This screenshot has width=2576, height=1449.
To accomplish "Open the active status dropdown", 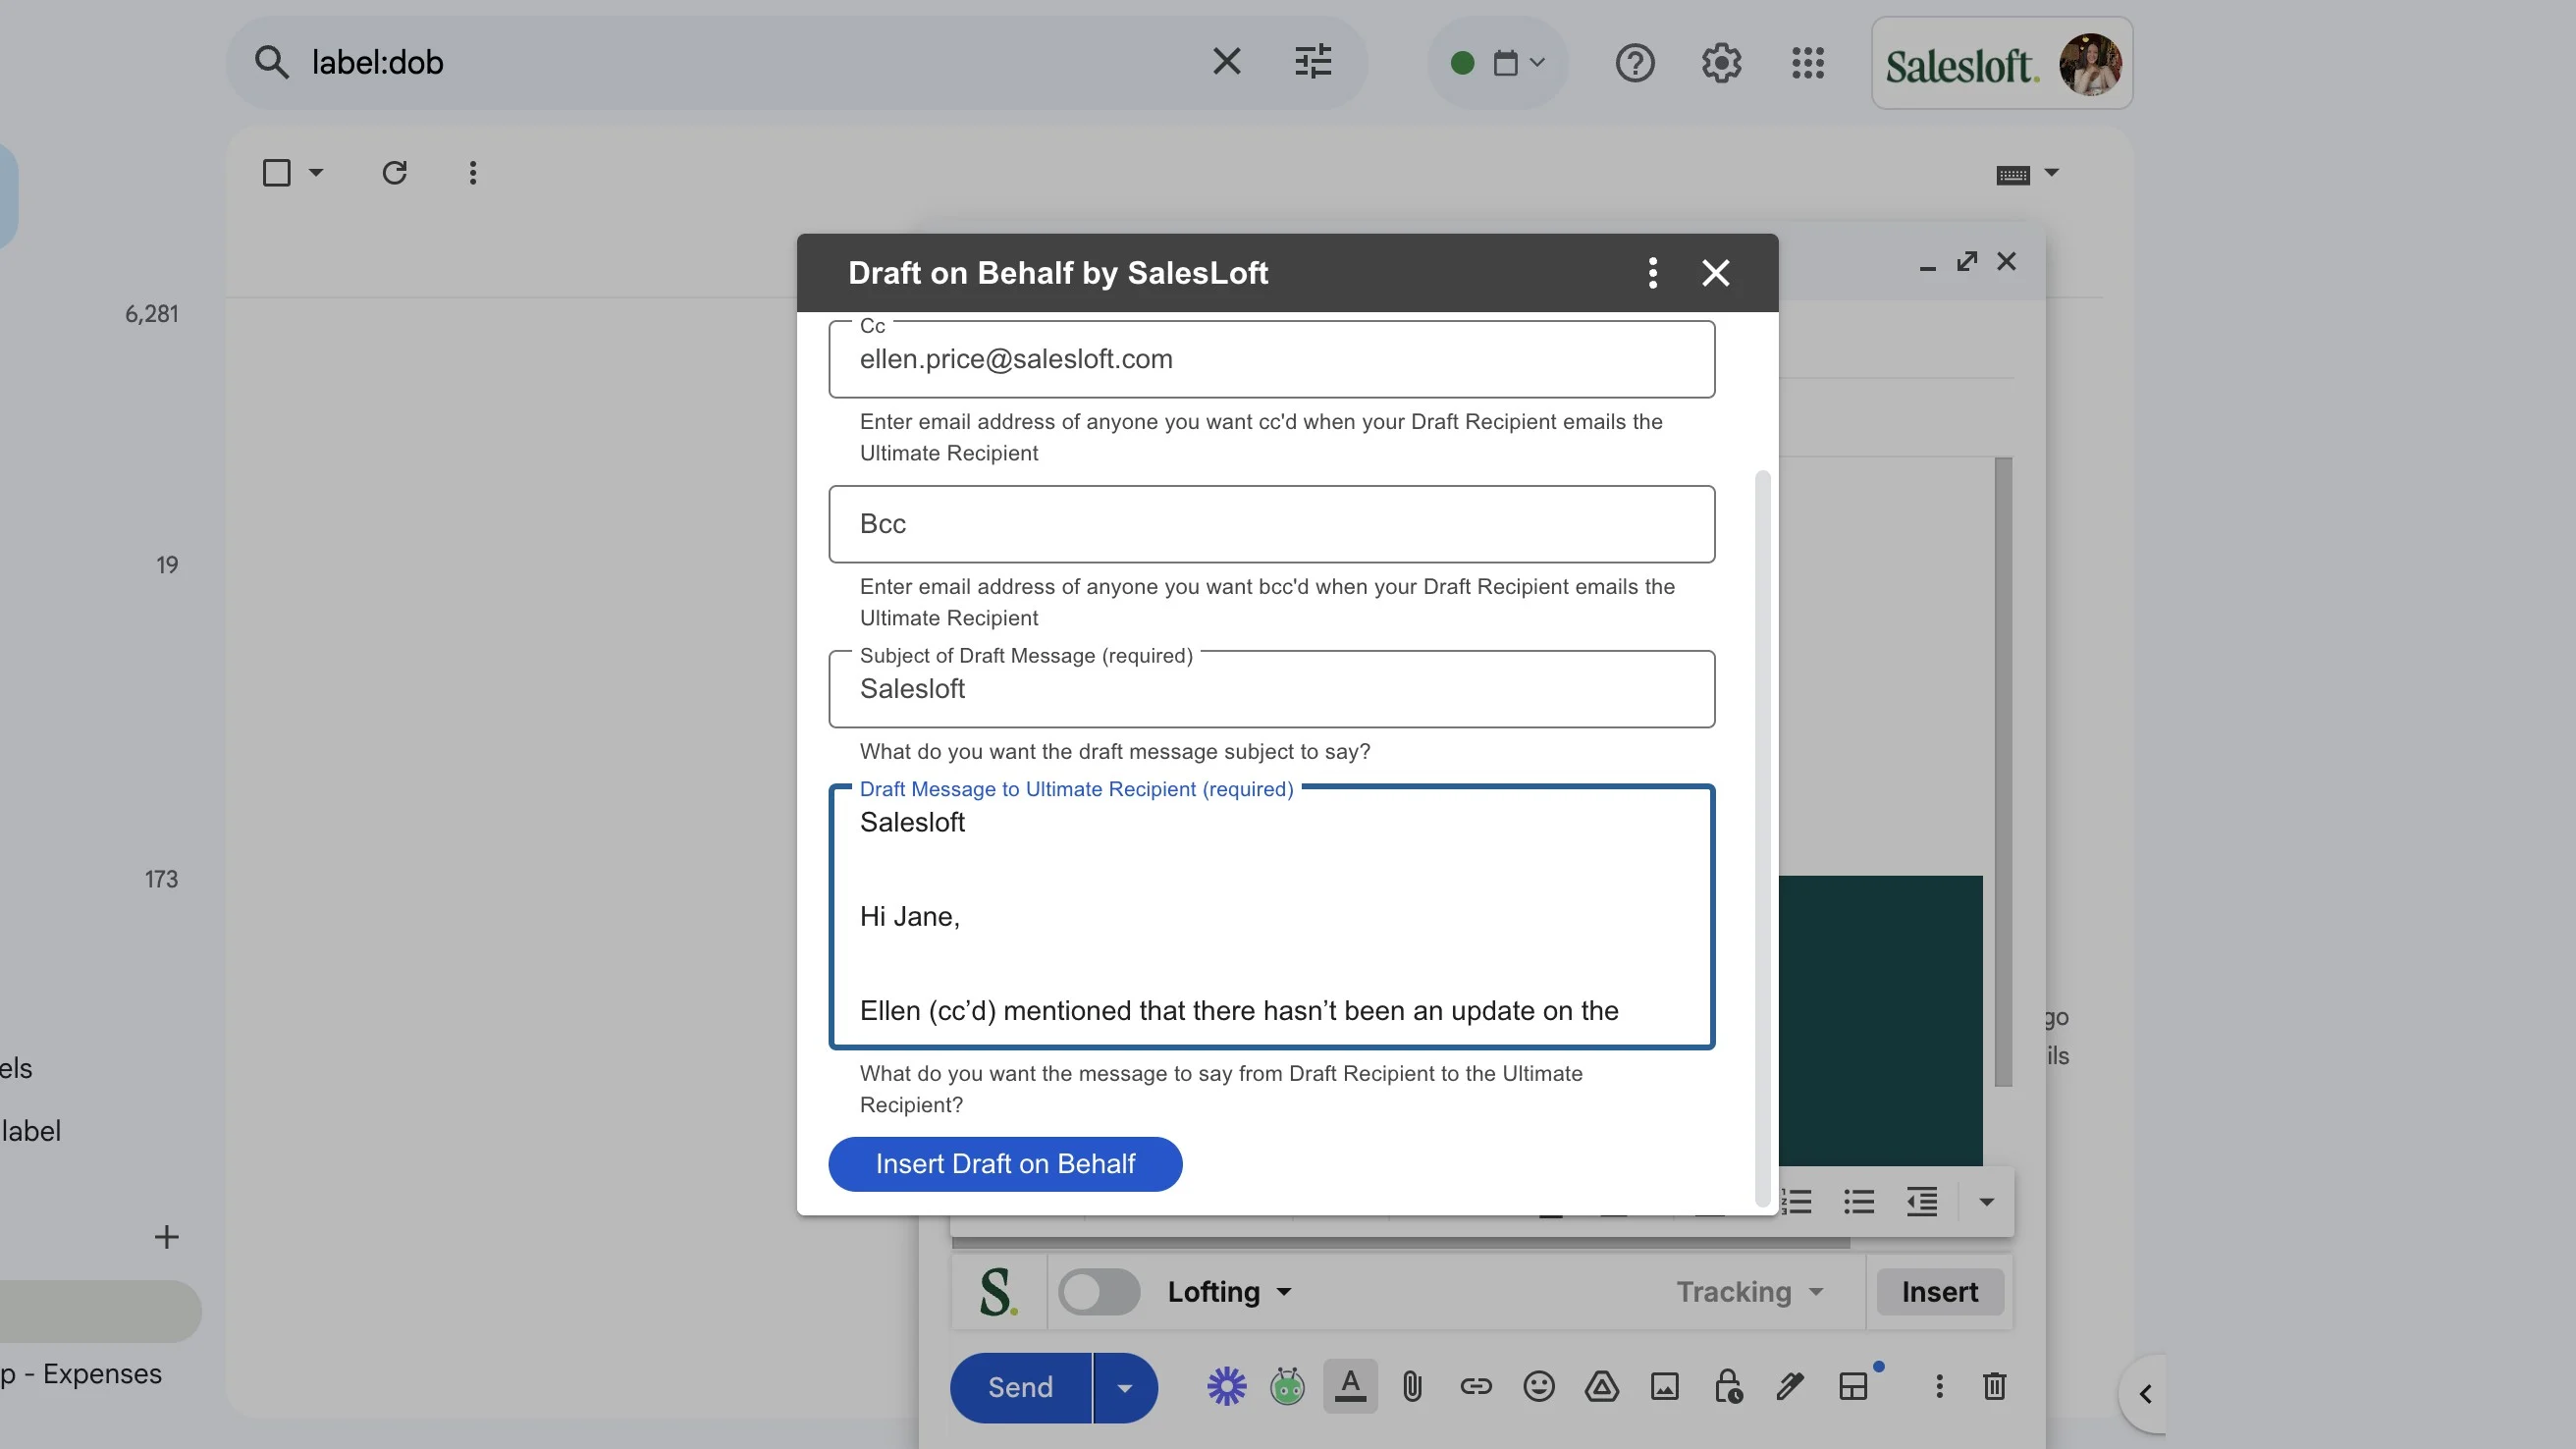I will click(1497, 64).
